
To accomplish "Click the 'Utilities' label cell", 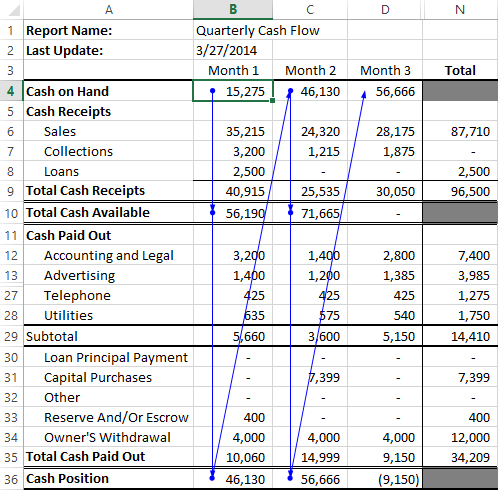I will coord(108,315).
